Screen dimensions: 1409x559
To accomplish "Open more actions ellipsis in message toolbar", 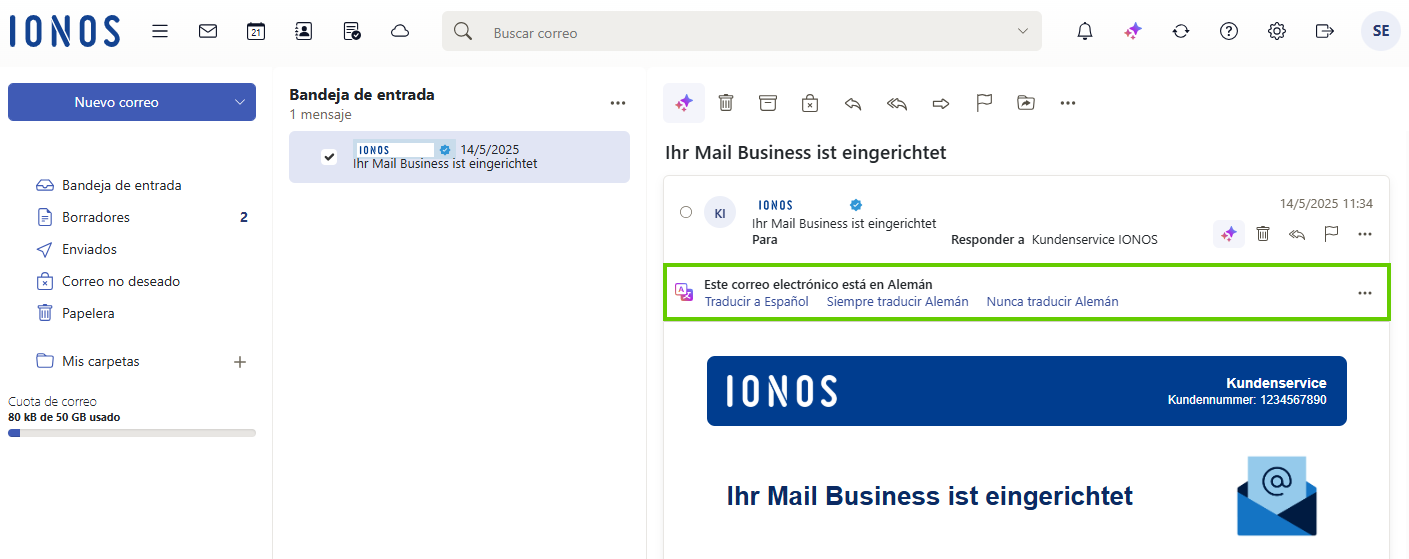I will tap(1068, 103).
